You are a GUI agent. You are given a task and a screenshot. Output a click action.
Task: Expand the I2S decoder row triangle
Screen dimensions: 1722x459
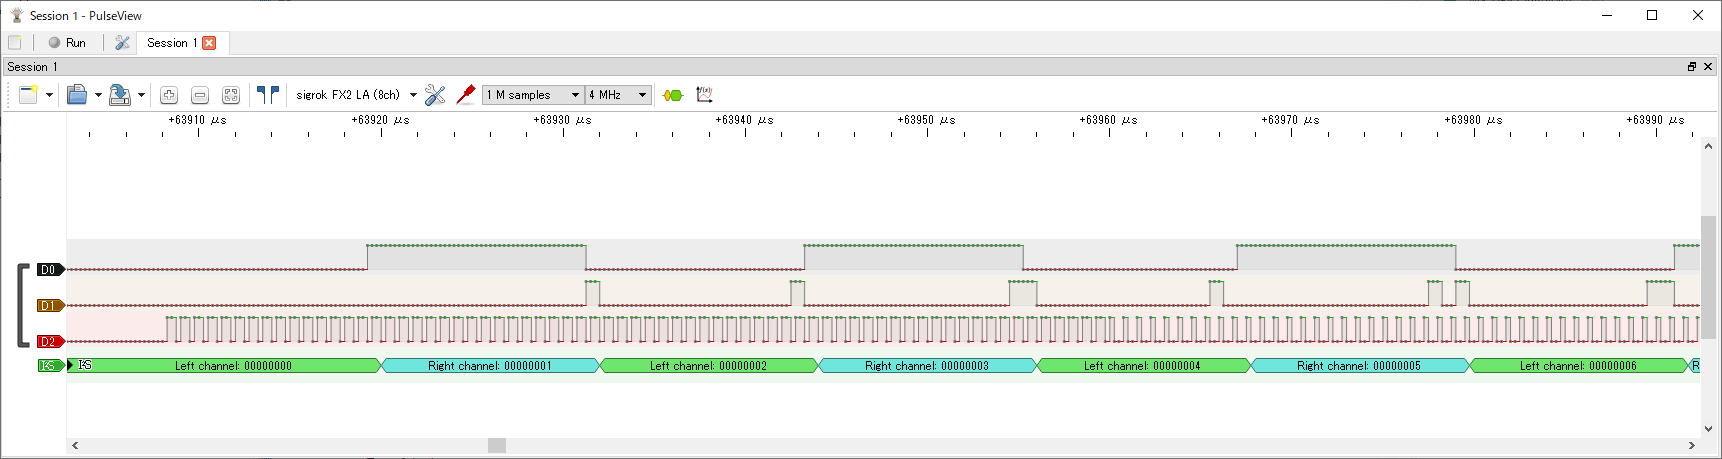click(71, 365)
